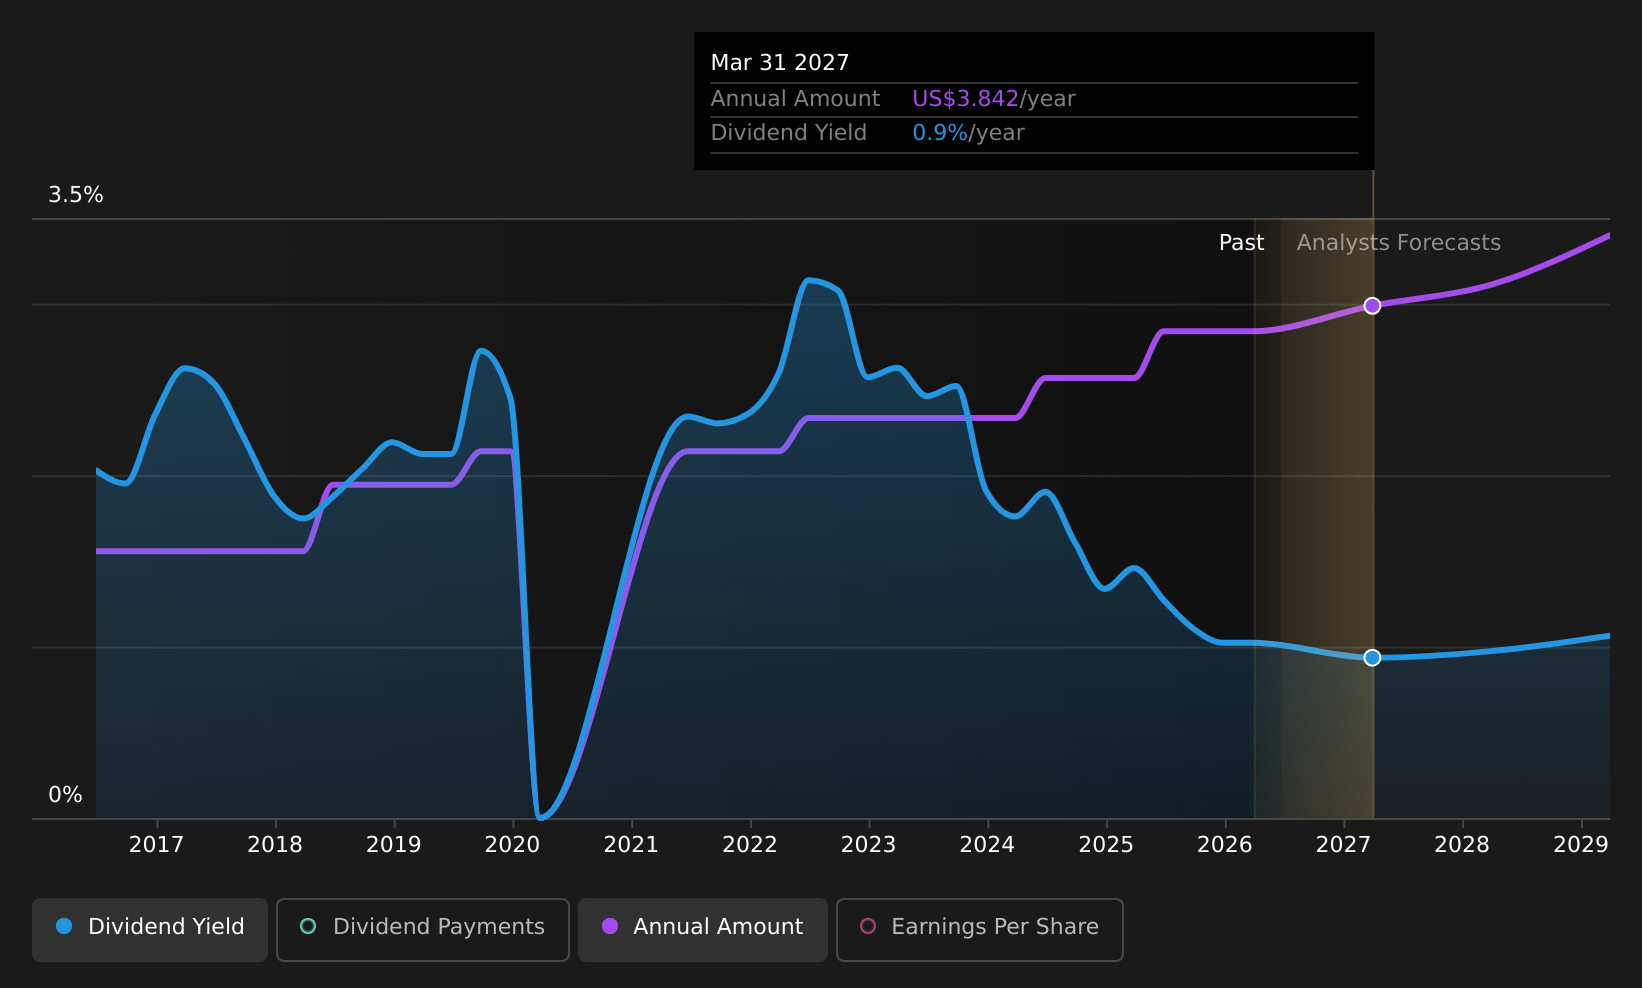Click the 2023 x-axis label
This screenshot has width=1642, height=988.
click(868, 845)
